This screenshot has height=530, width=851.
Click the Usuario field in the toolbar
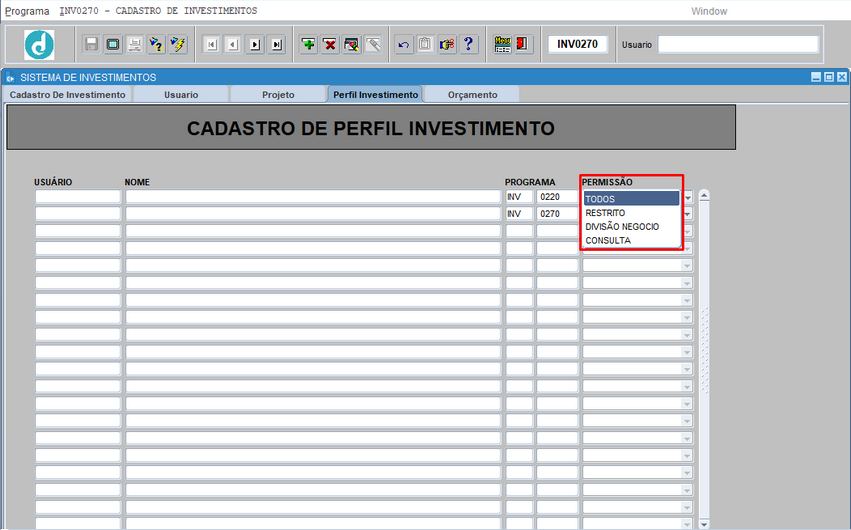tap(738, 44)
